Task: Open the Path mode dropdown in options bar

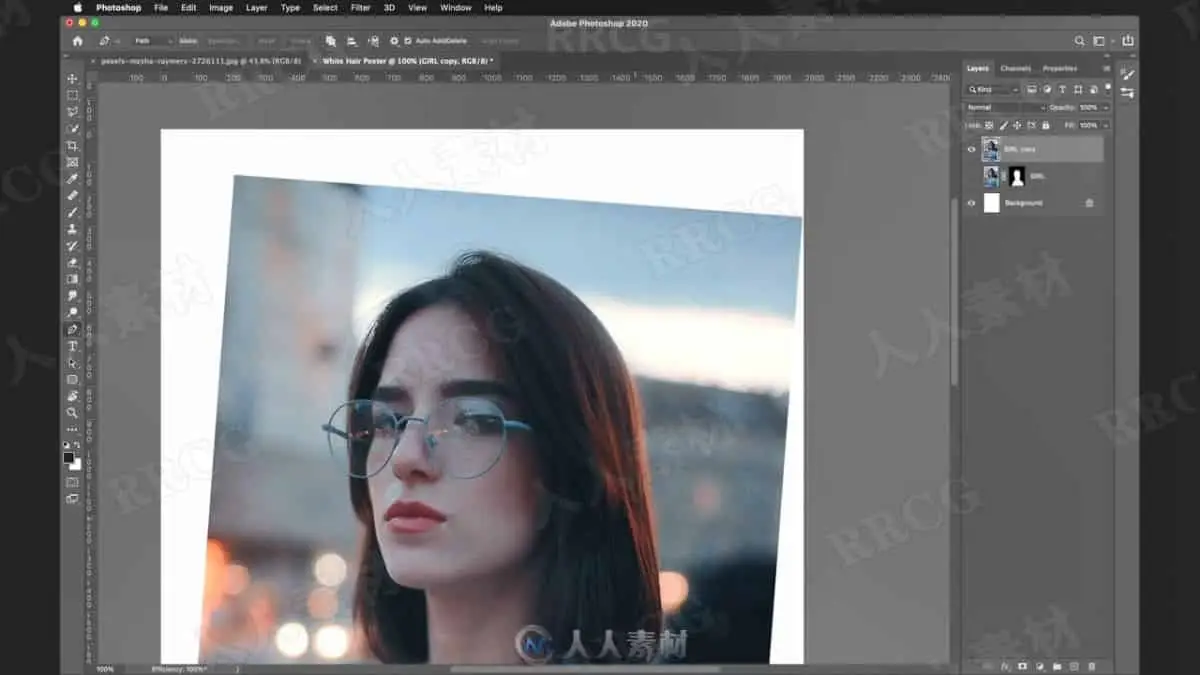Action: [154, 41]
